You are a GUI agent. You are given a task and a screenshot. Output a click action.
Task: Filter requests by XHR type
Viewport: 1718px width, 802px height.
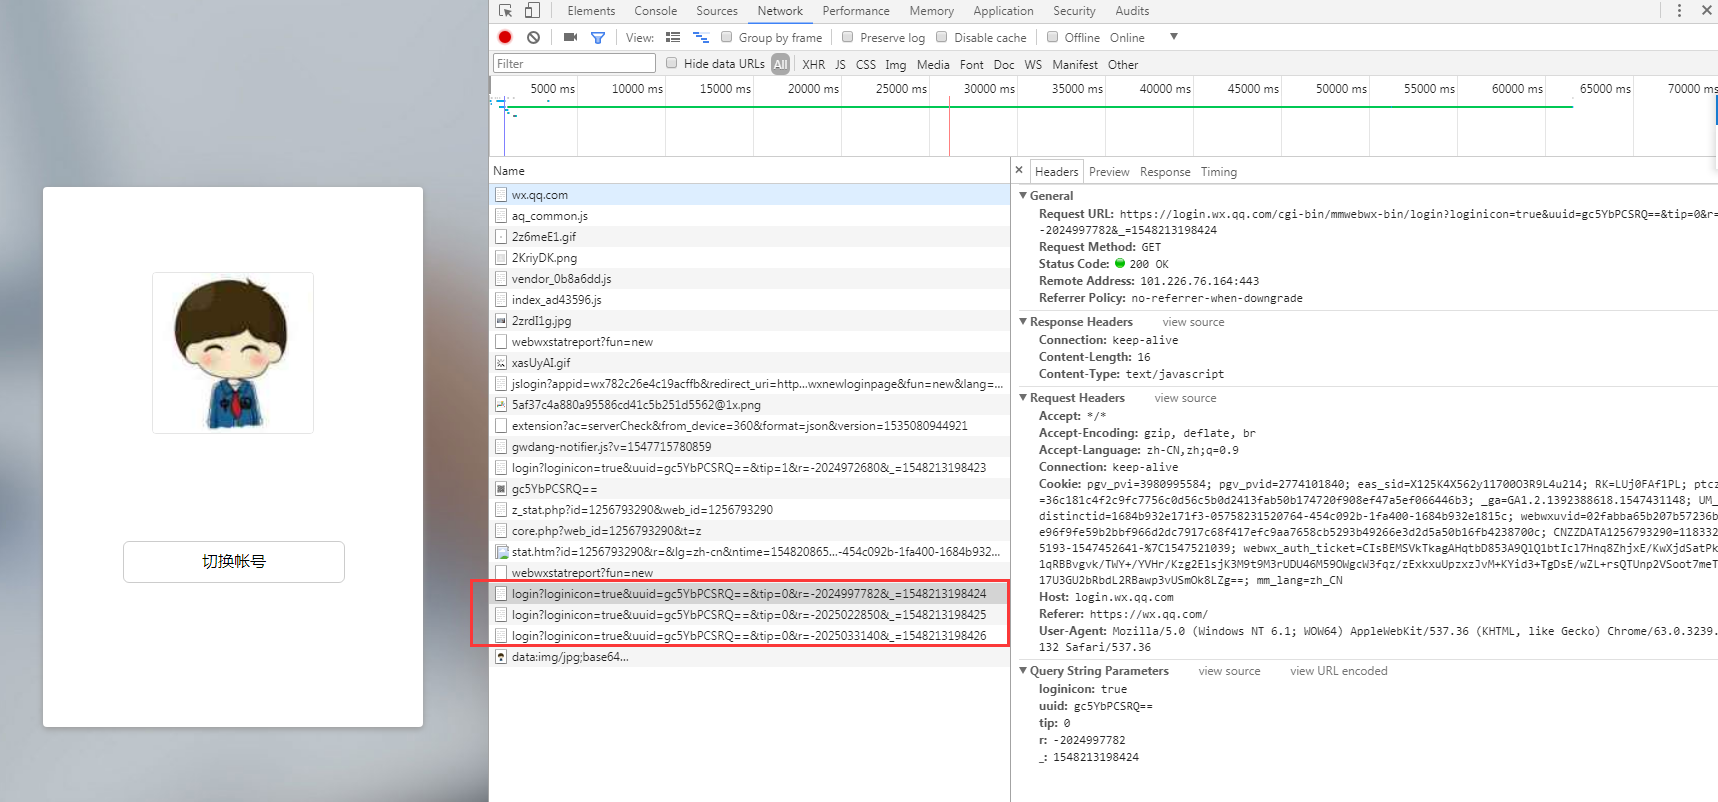click(814, 64)
